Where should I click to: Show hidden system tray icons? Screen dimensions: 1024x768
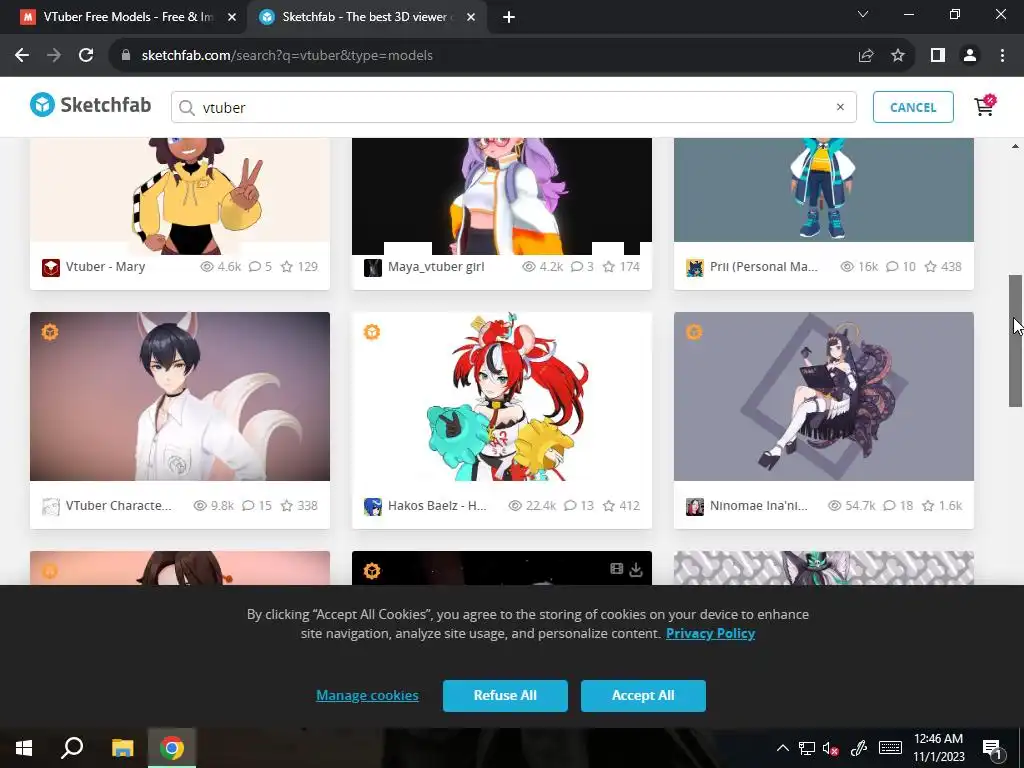[x=782, y=748]
